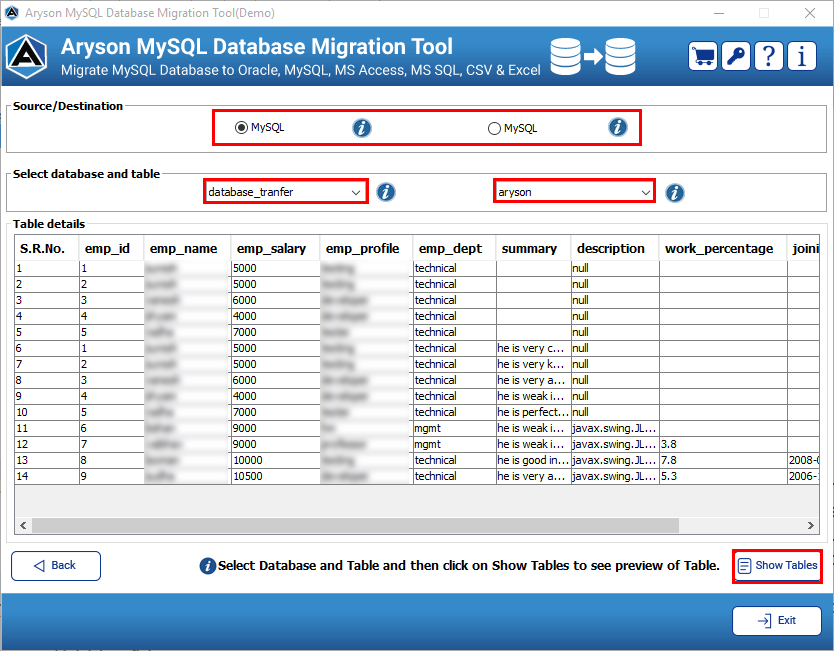This screenshot has height=651, width=834.
Task: Click salary cell 7000 in row 10
Action: click(276, 412)
